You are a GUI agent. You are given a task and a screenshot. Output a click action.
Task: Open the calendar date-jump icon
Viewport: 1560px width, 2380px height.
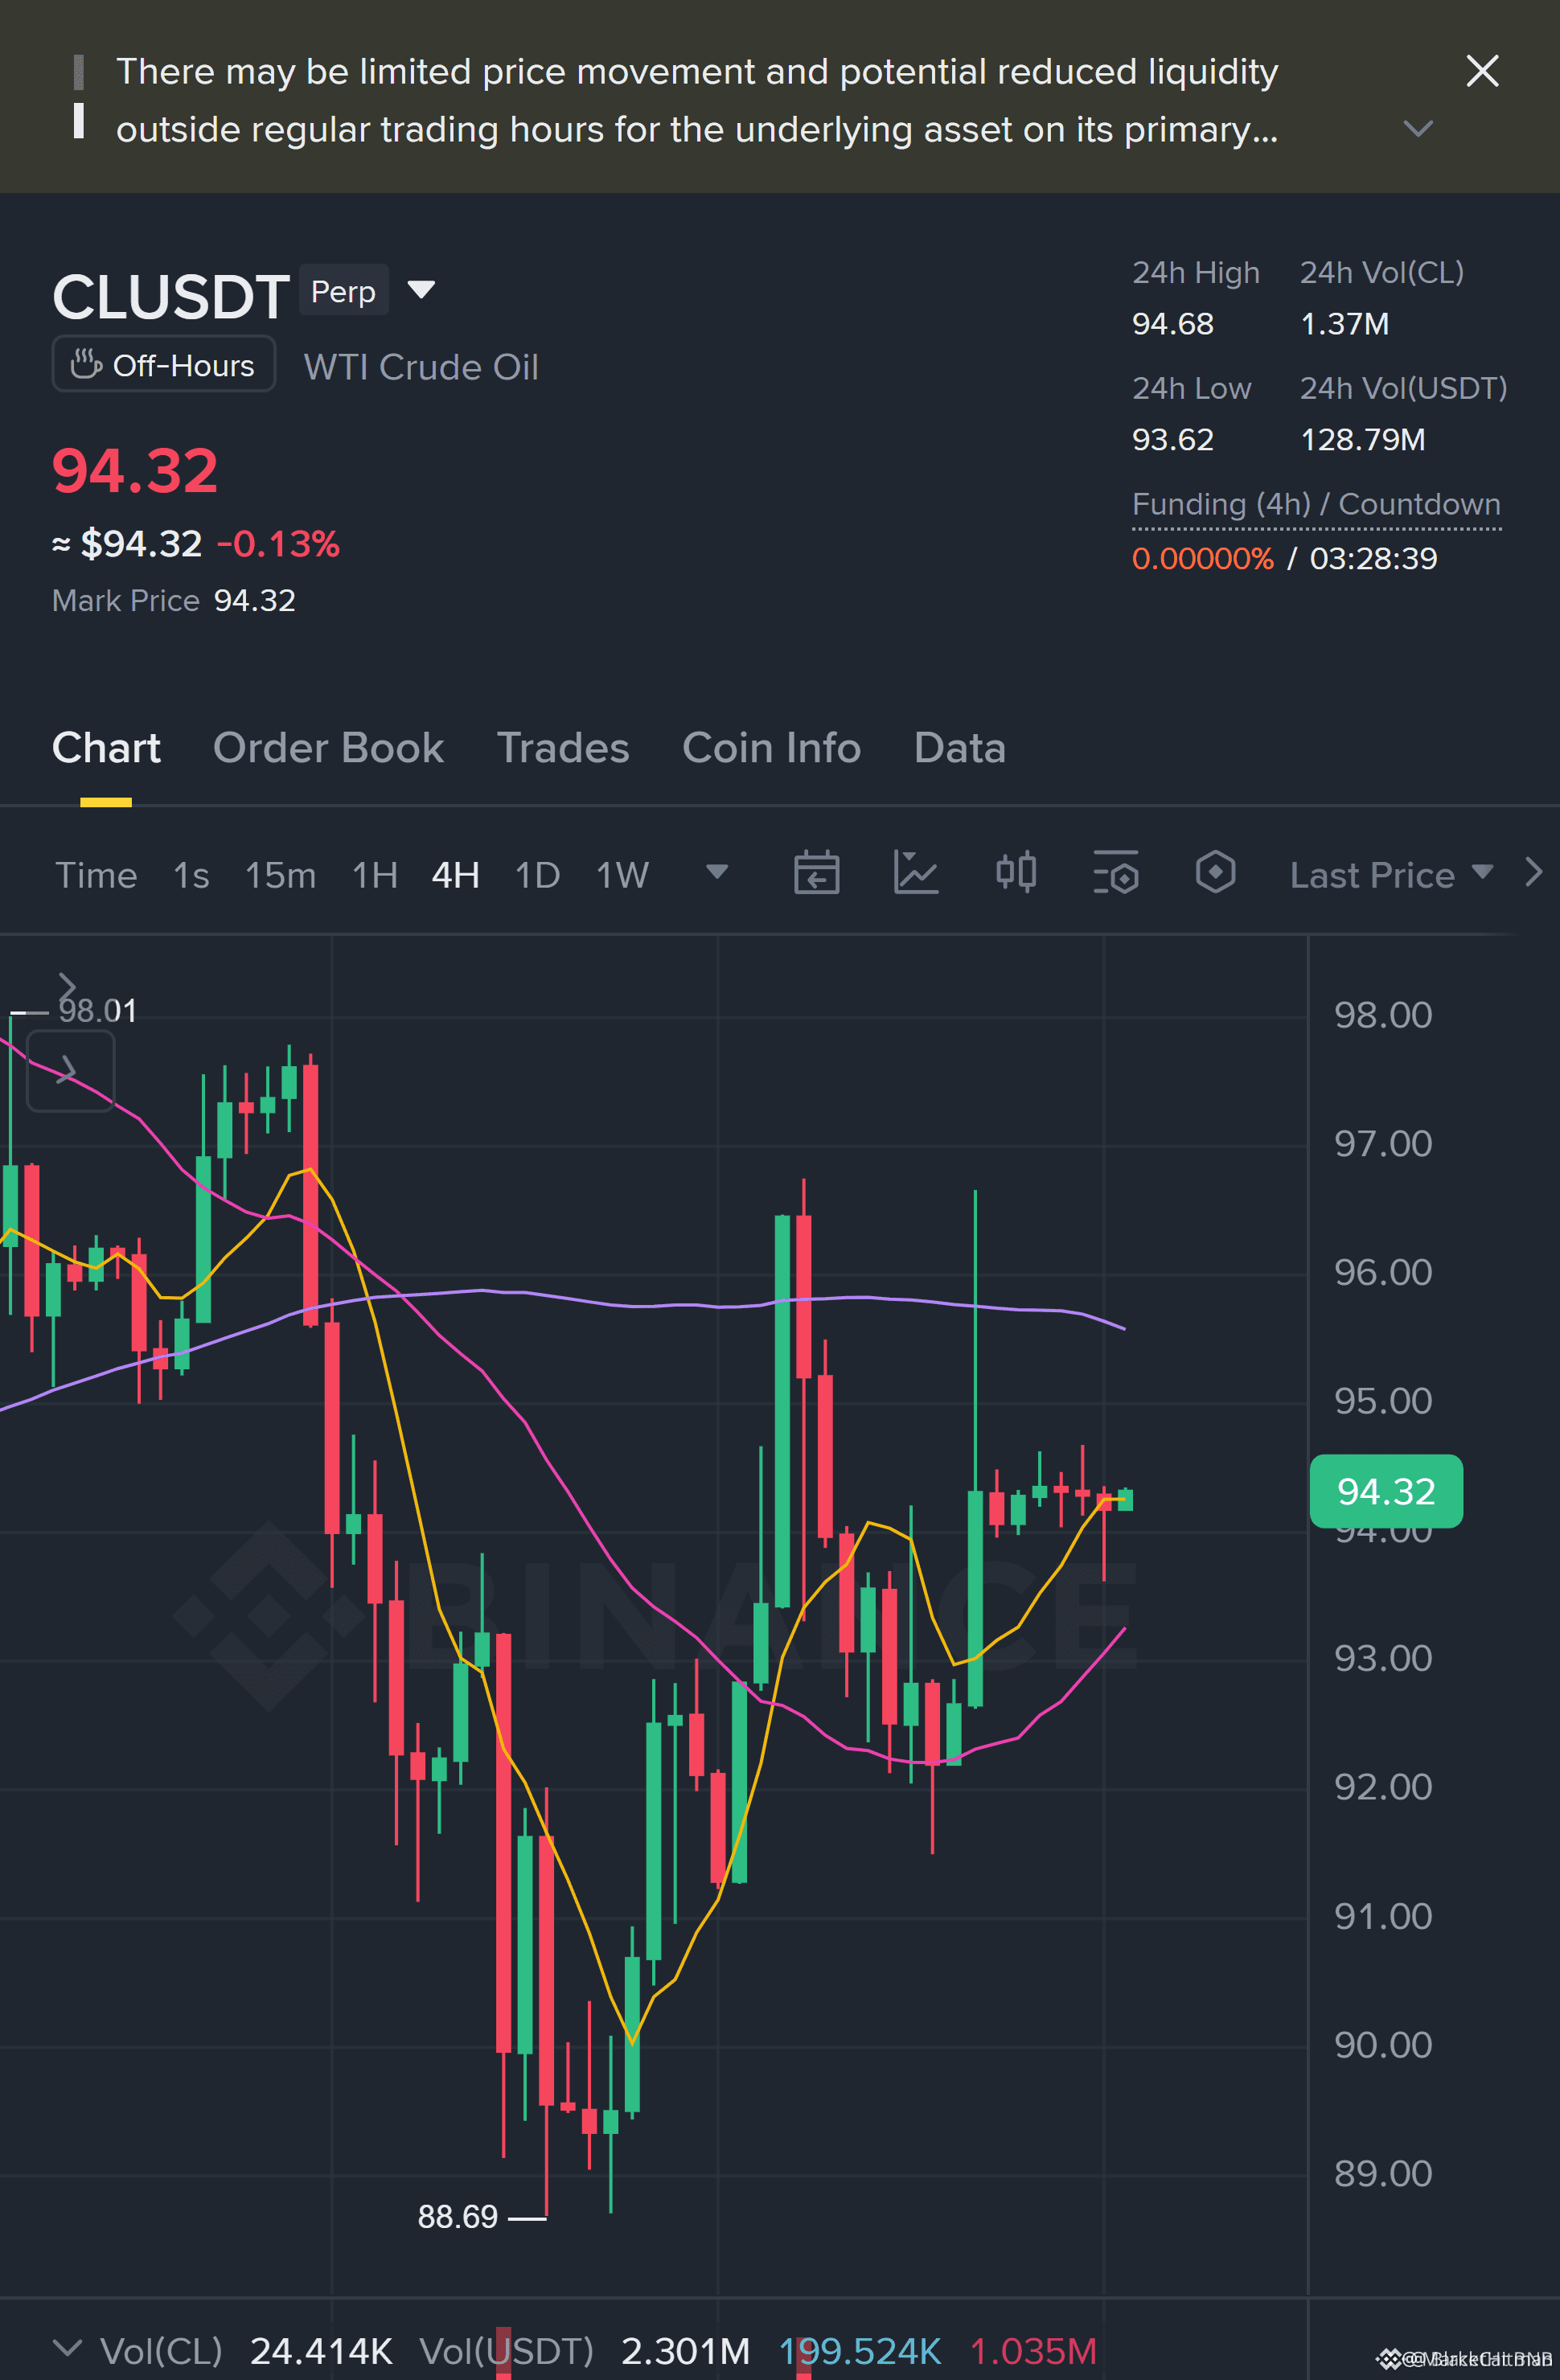coord(816,873)
